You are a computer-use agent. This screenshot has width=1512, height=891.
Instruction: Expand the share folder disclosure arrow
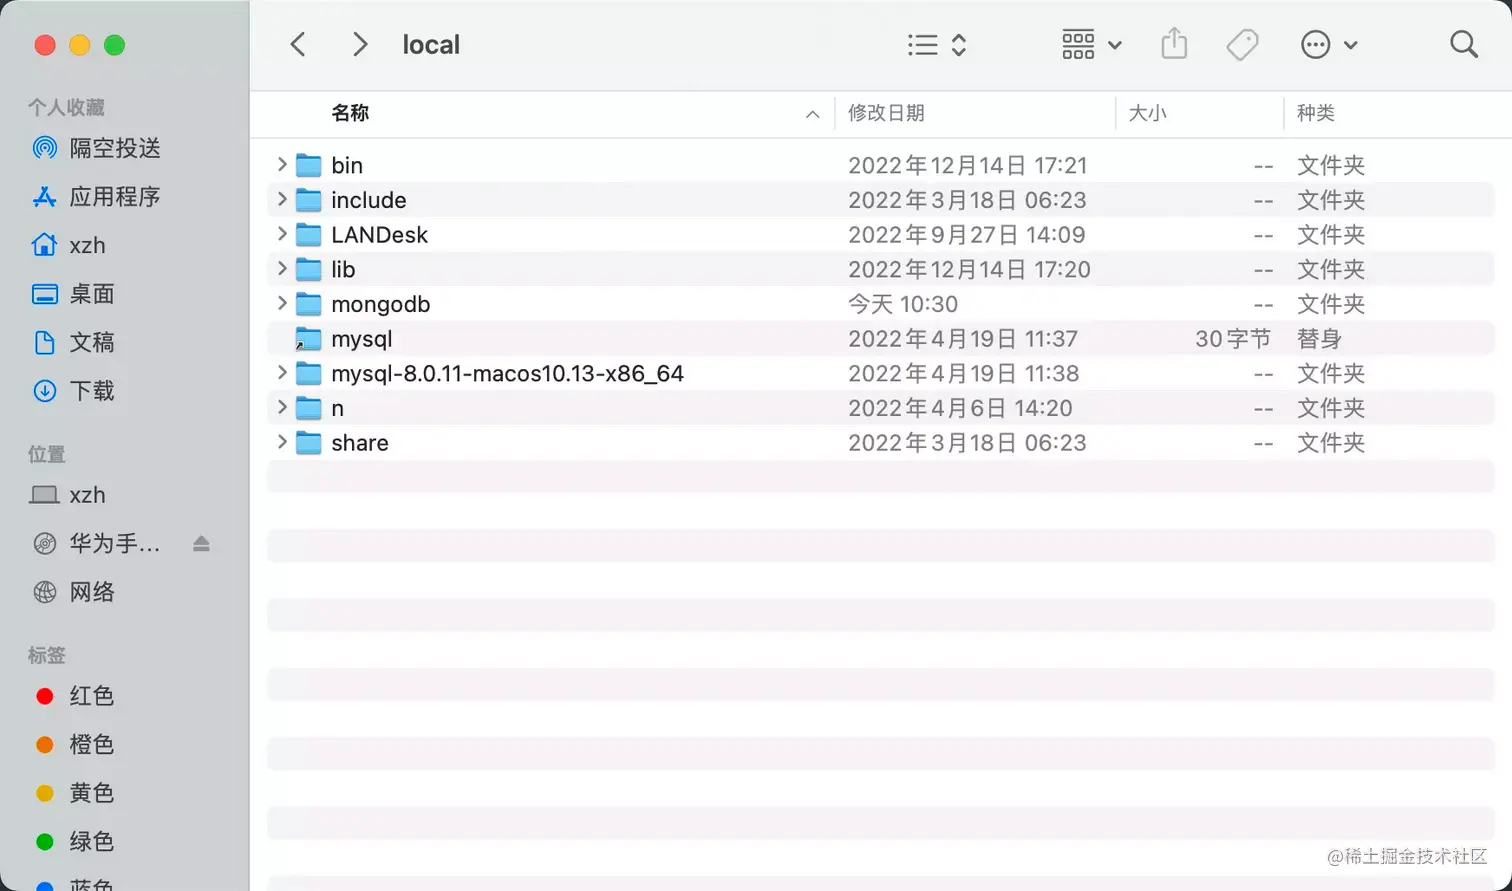282,442
